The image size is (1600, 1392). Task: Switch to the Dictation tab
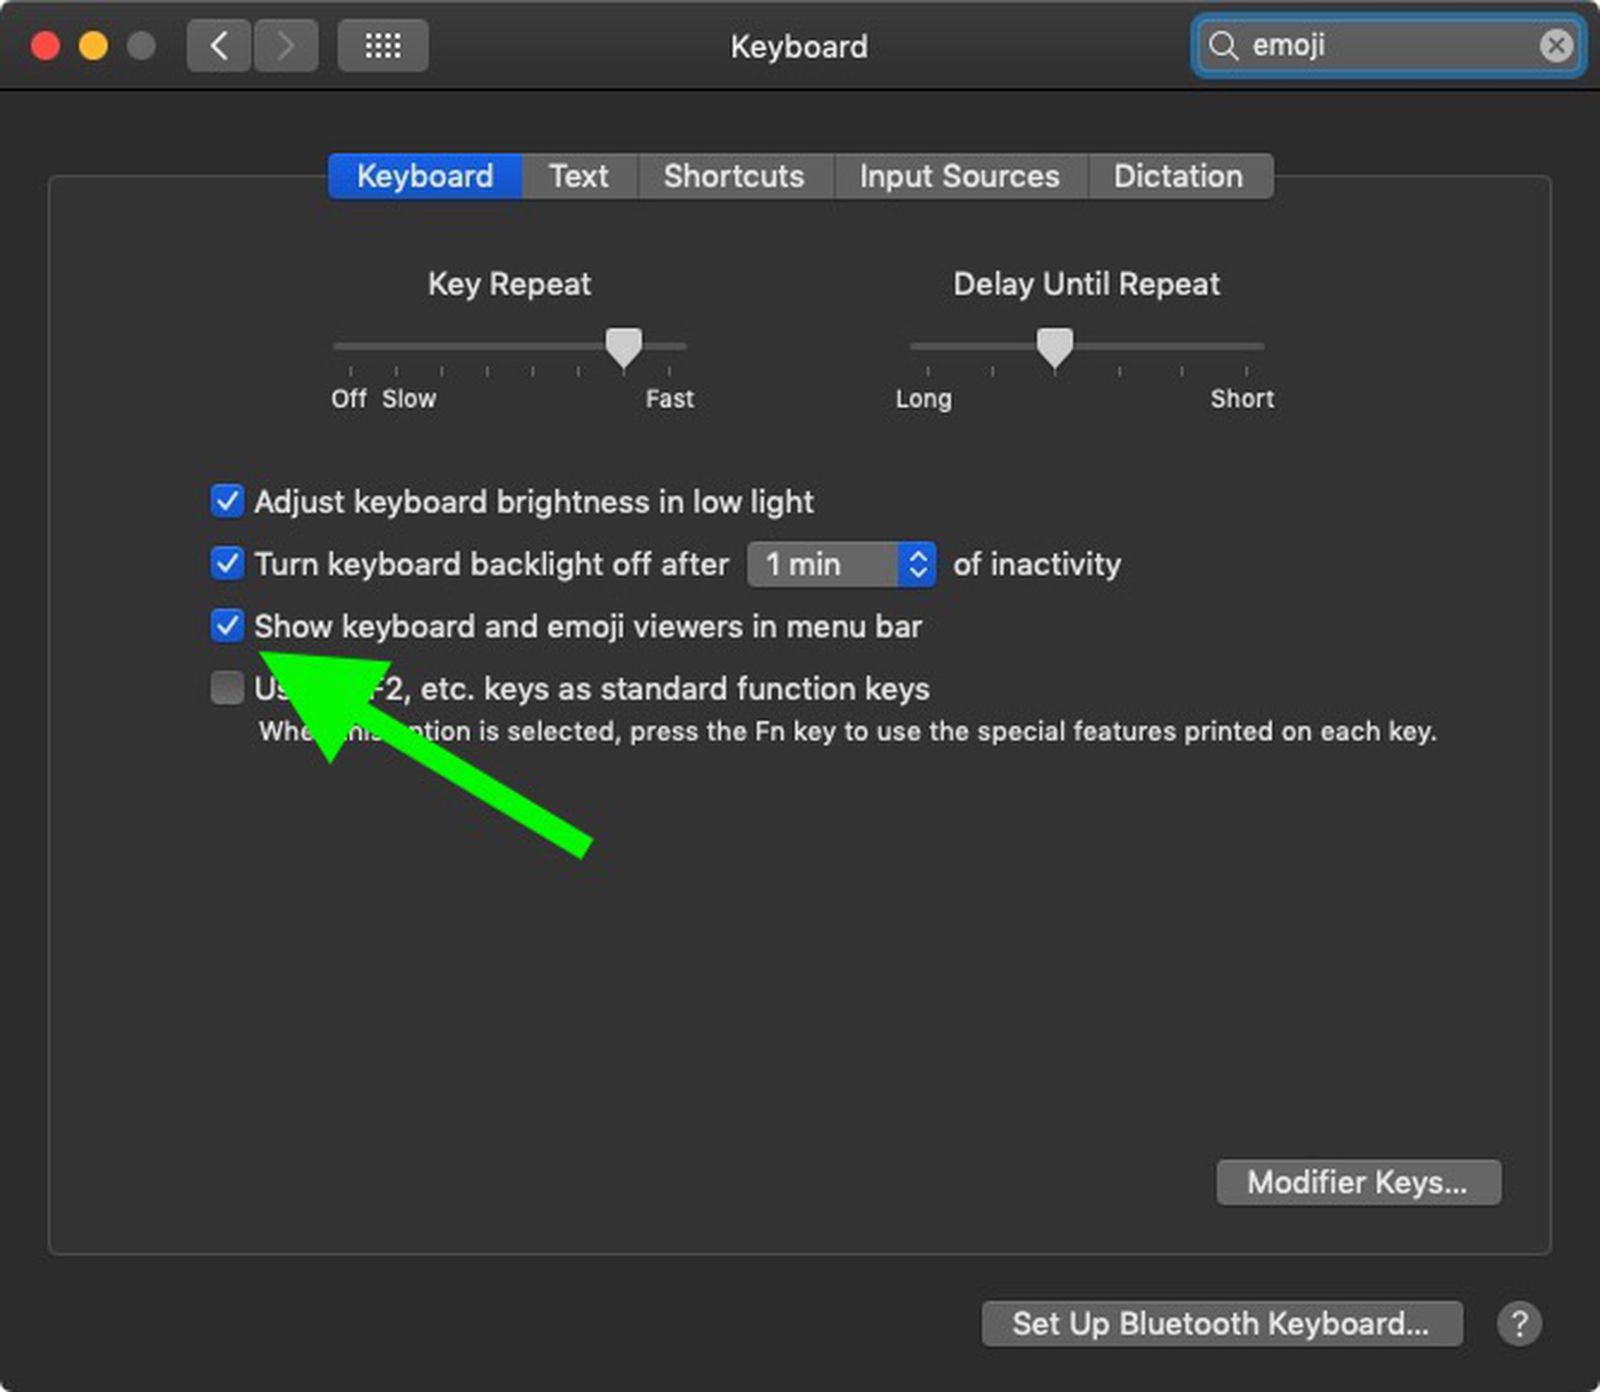tap(1178, 176)
